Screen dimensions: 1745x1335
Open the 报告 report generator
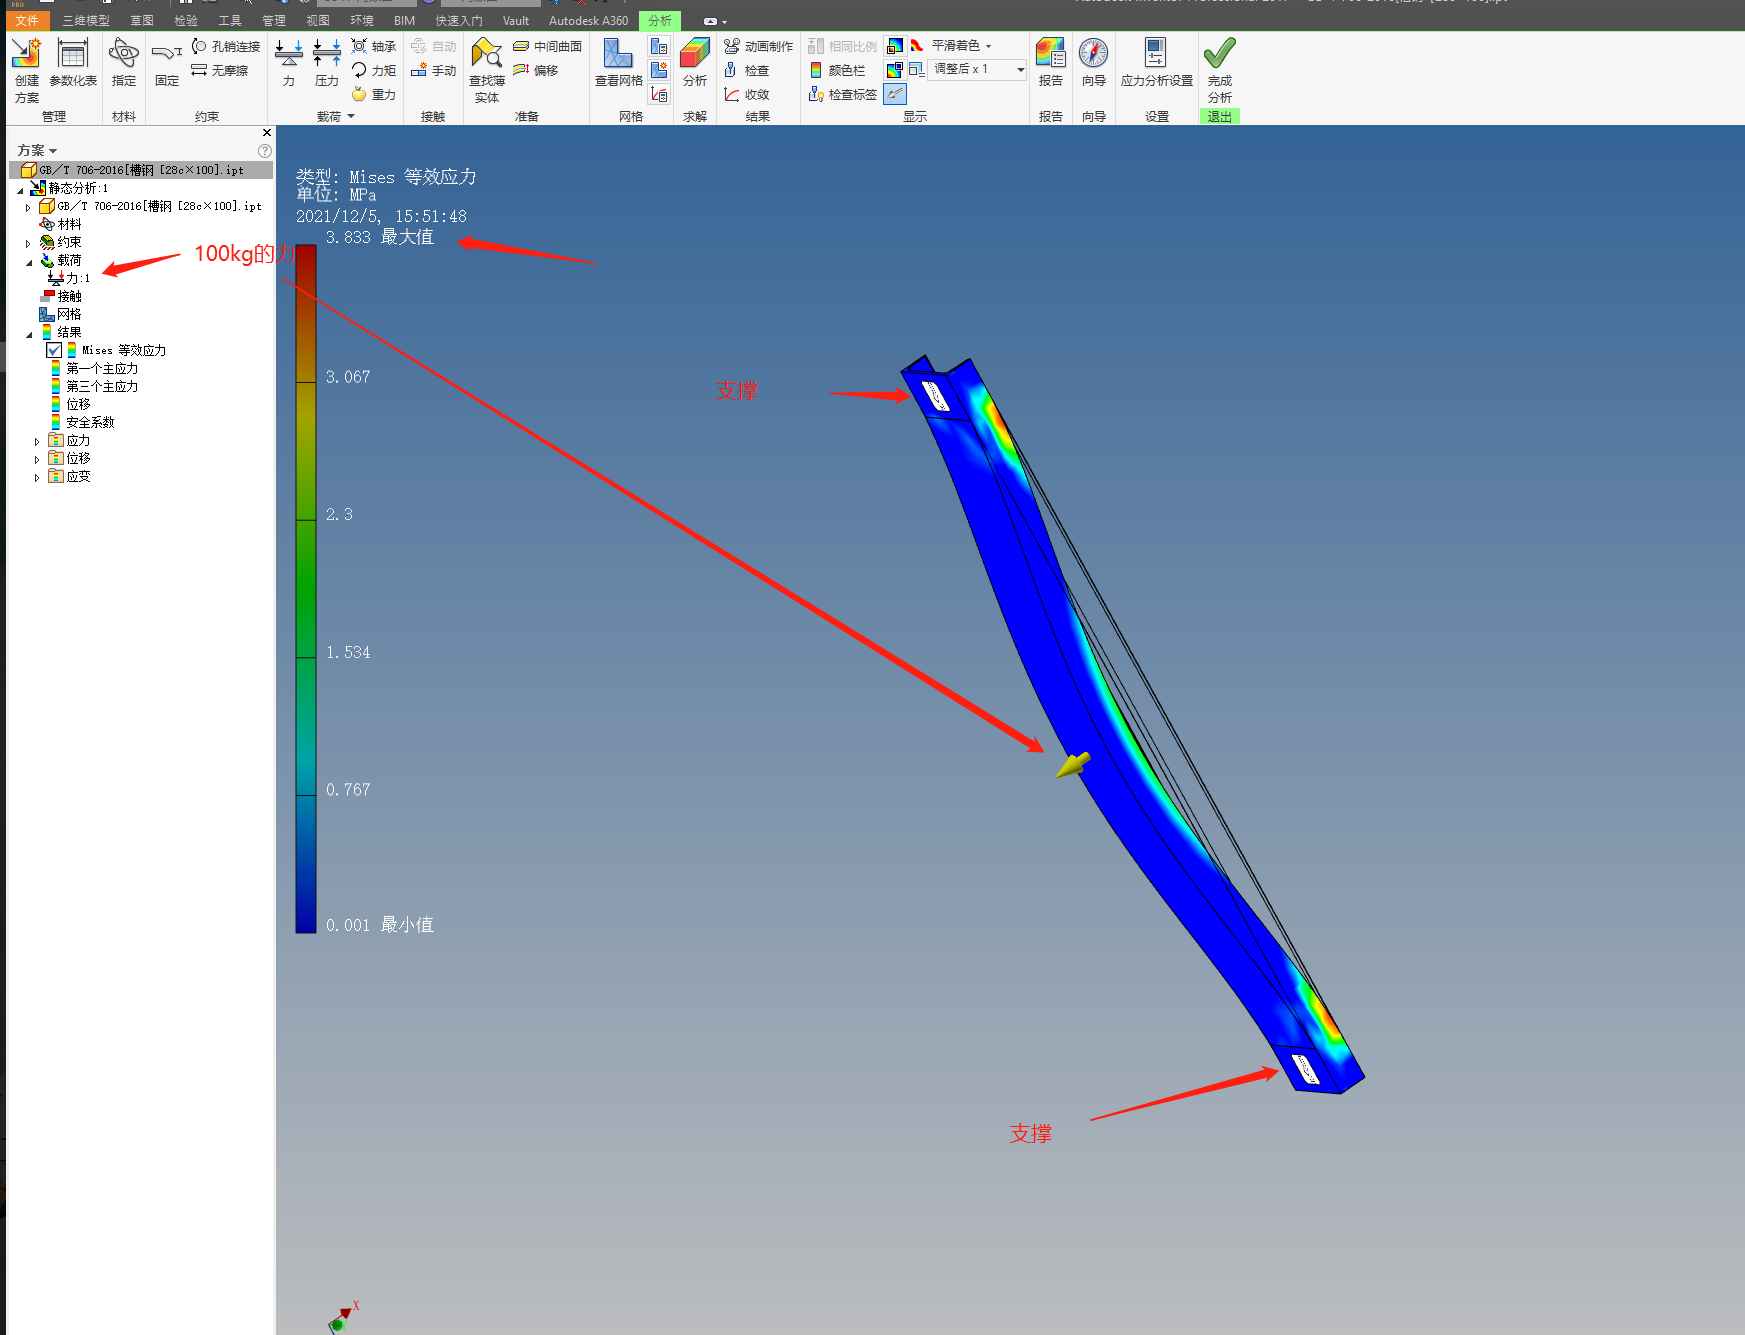(x=1051, y=63)
